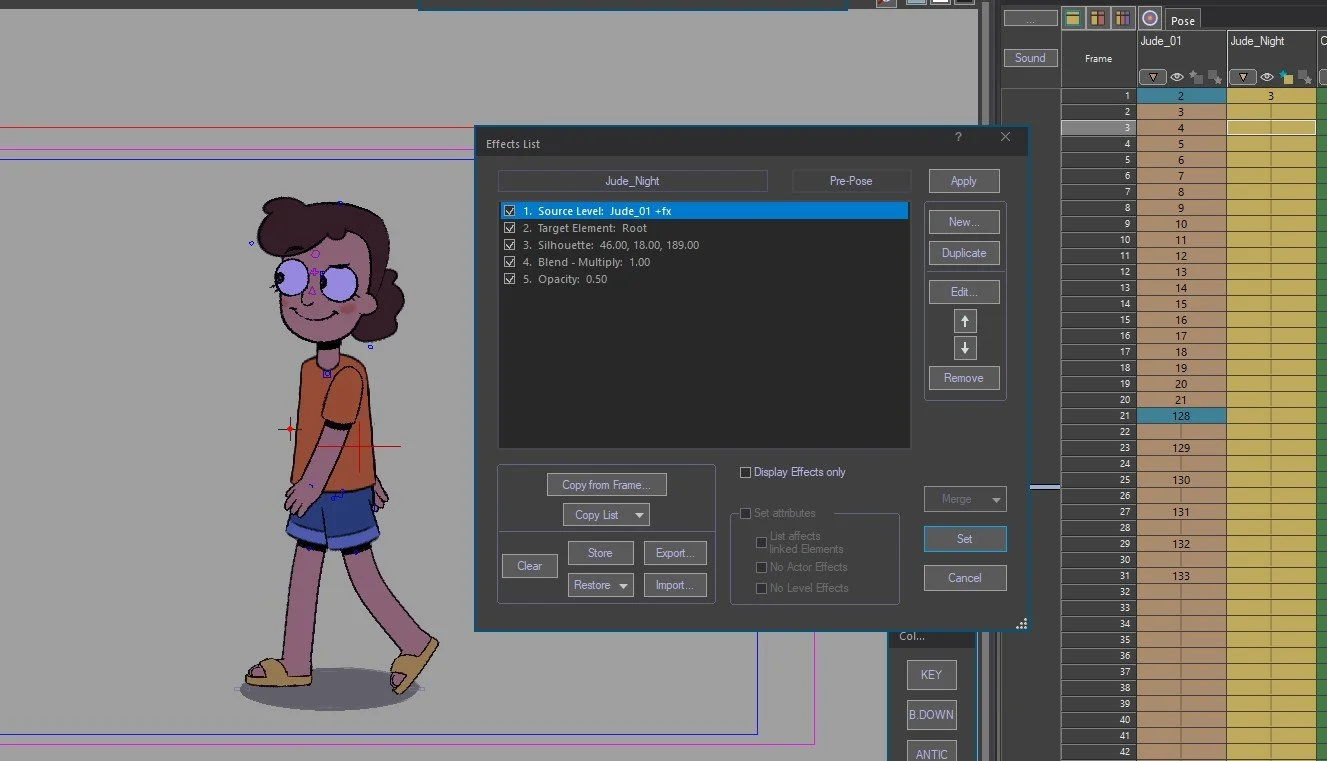Image resolution: width=1327 pixels, height=761 pixels.
Task: Click Set to confirm effects
Action: (965, 539)
